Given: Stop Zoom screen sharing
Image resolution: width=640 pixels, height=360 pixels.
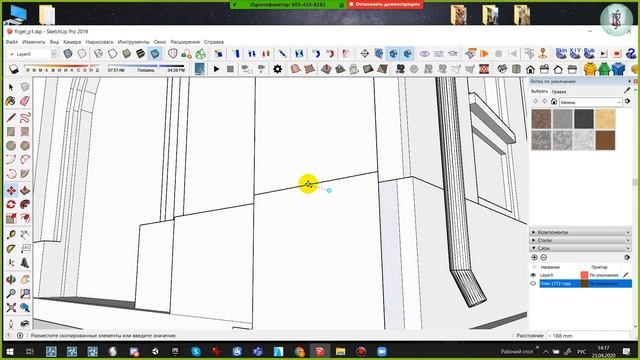Looking at the screenshot, I should click(x=384, y=4).
